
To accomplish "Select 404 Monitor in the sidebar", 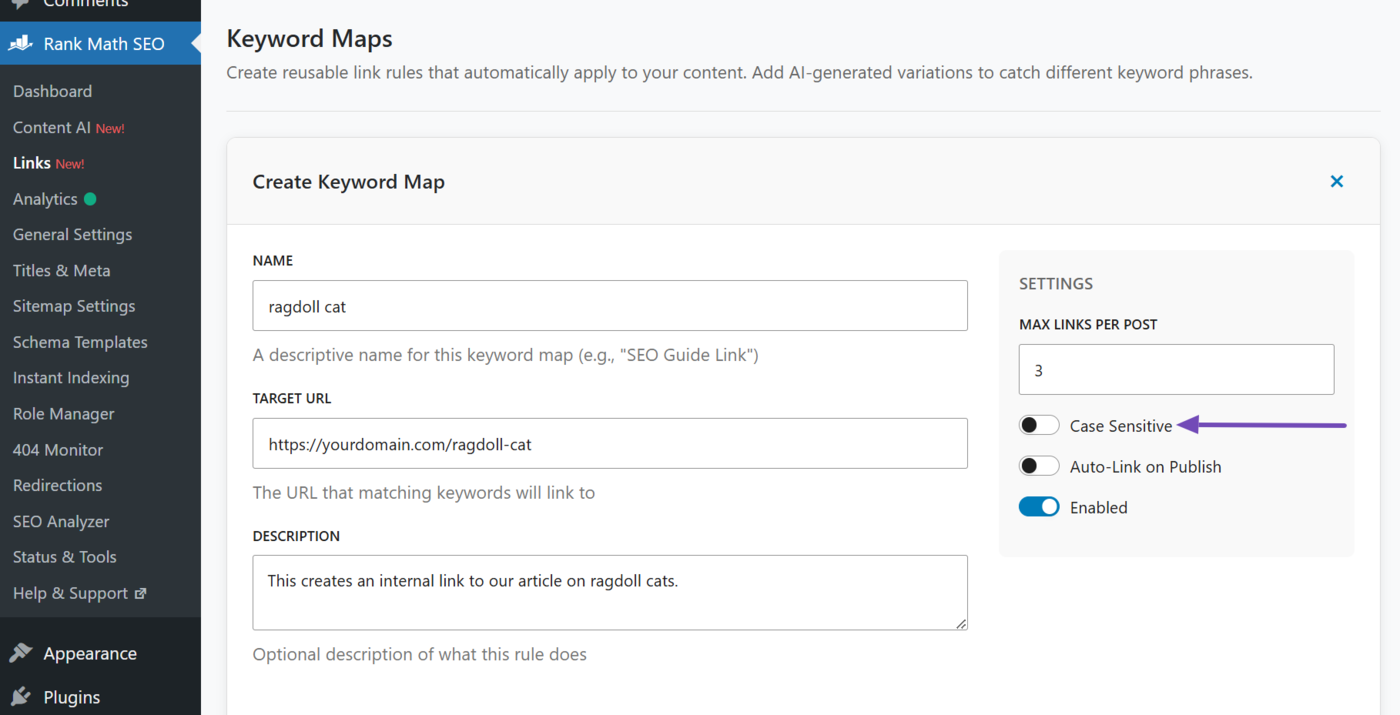I will 57,449.
